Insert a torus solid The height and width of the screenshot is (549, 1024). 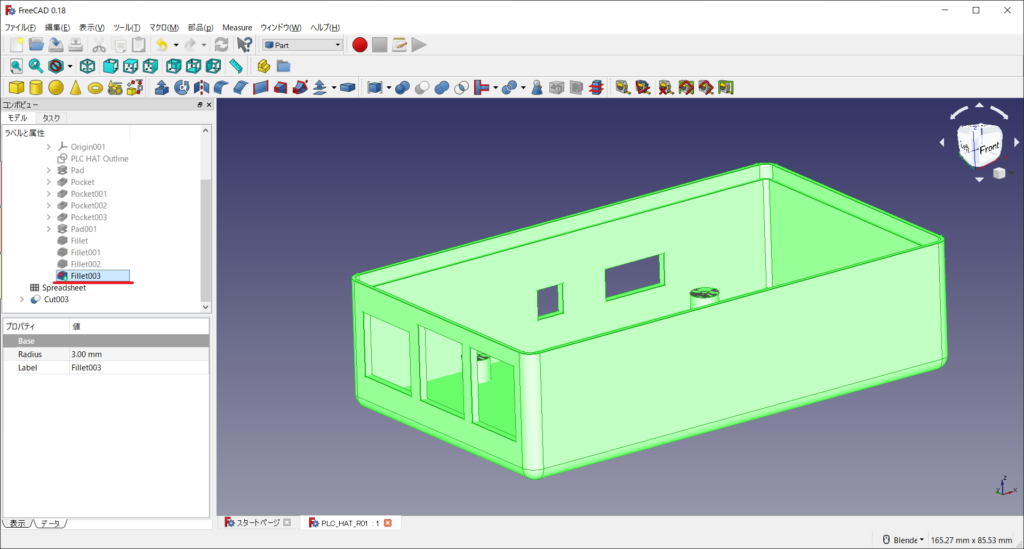pos(96,88)
